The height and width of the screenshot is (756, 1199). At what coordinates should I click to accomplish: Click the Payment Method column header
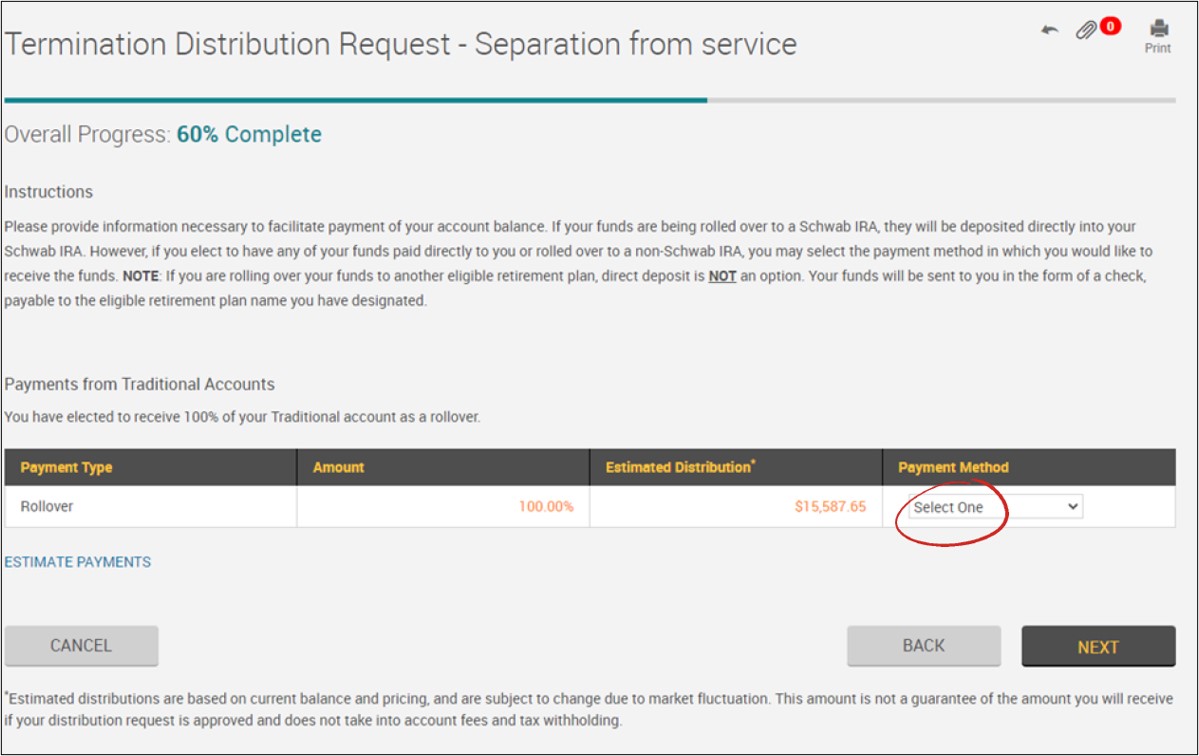point(953,467)
